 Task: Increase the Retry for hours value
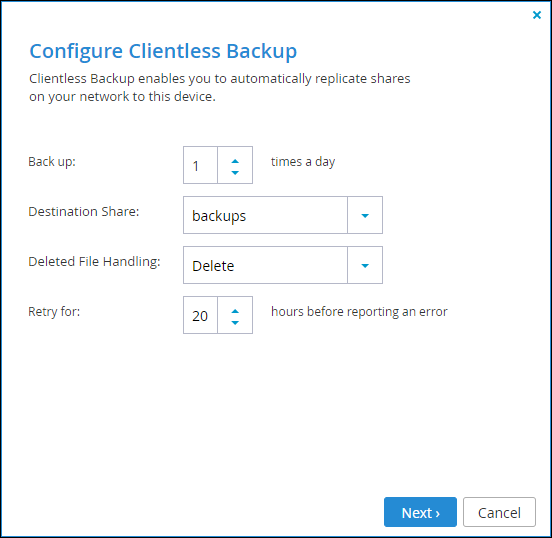(x=235, y=311)
